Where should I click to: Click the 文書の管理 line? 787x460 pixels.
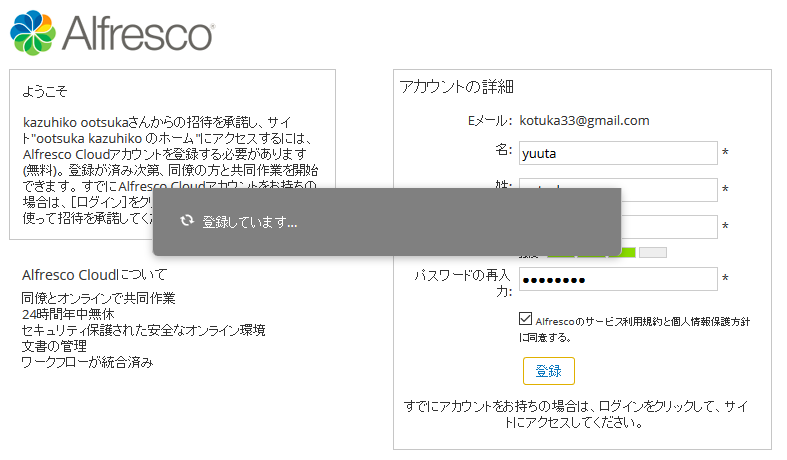54,347
